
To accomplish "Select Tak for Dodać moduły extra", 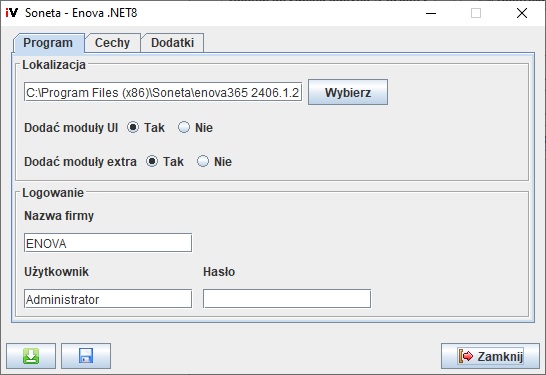I will 152,161.
